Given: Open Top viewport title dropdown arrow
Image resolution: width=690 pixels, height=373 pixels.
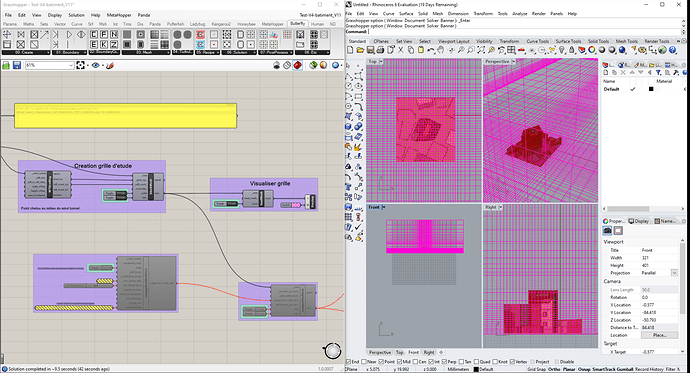Looking at the screenshot, I should [x=381, y=62].
